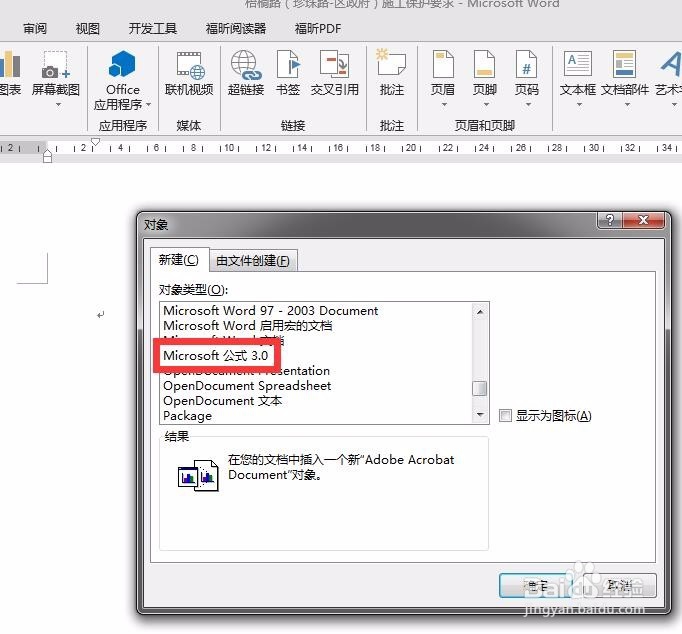The width and height of the screenshot is (682, 634).
Task: Switch to Create from File (由文件创建) tab
Action: pos(253,260)
